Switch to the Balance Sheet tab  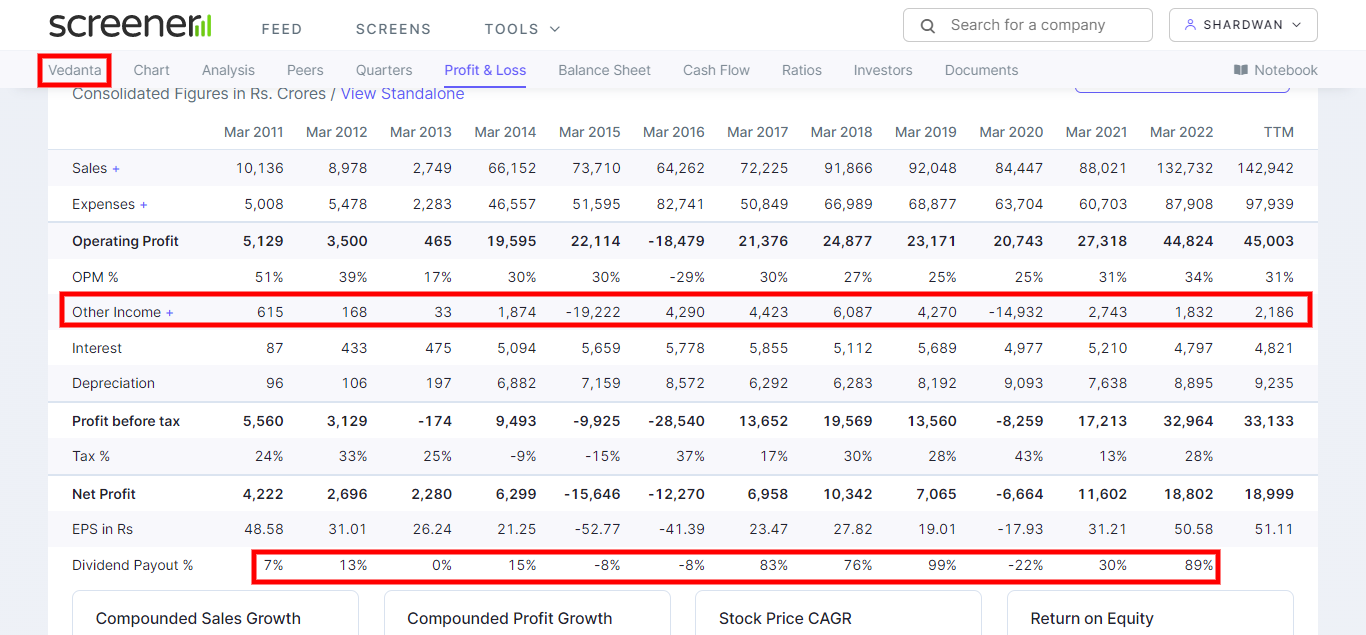coord(604,70)
